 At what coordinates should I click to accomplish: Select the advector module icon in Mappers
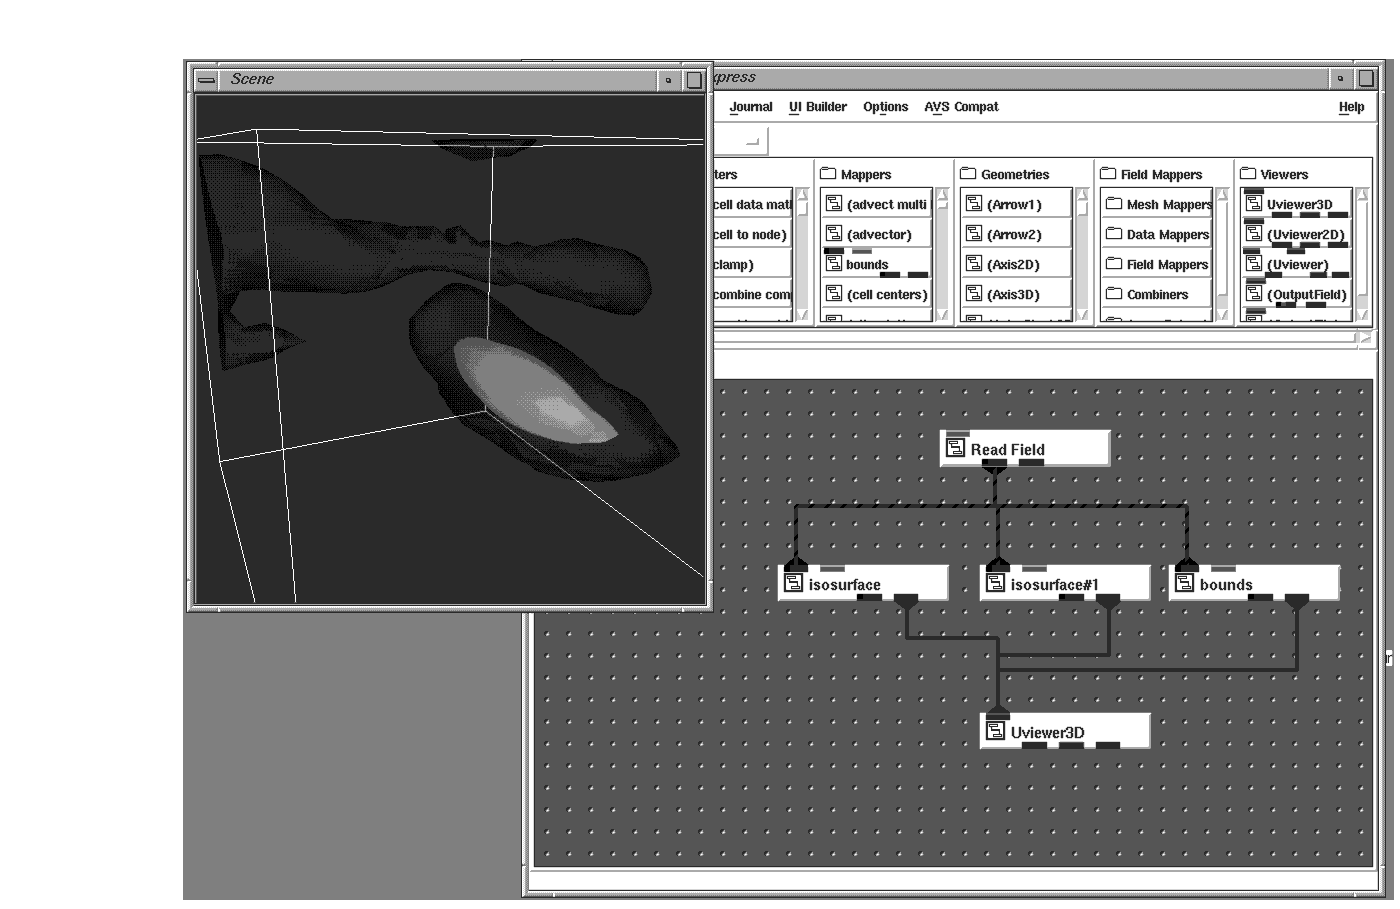[833, 235]
